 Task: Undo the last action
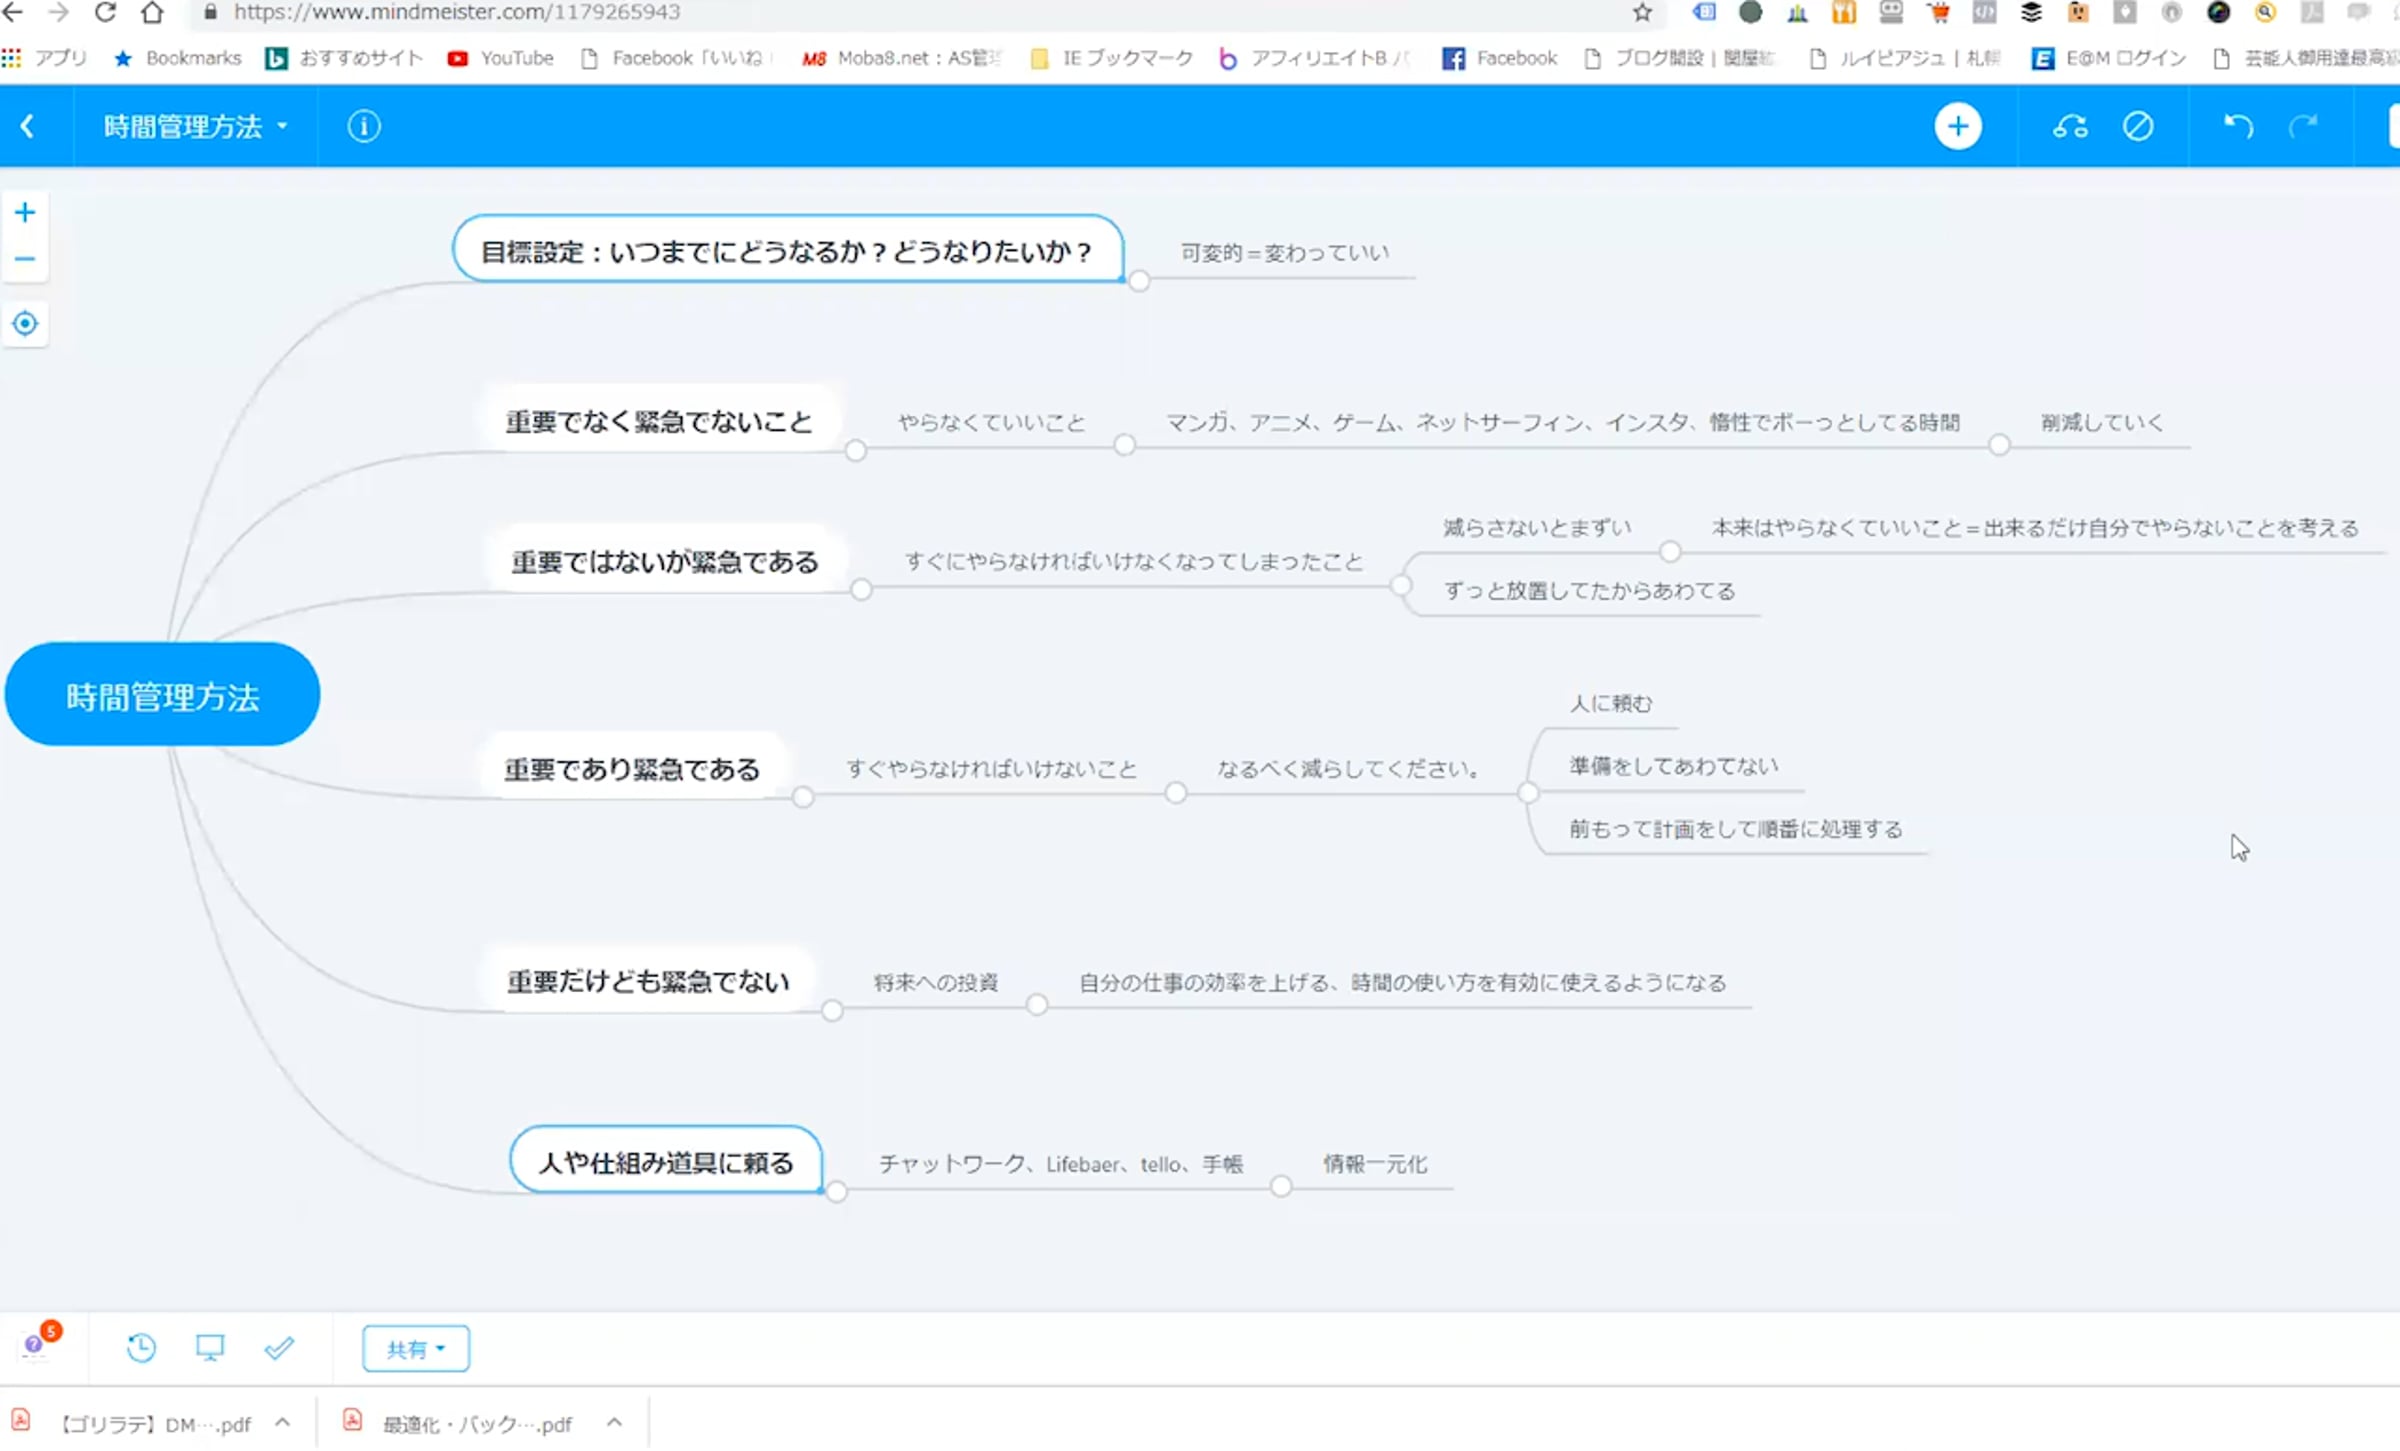coord(2238,127)
